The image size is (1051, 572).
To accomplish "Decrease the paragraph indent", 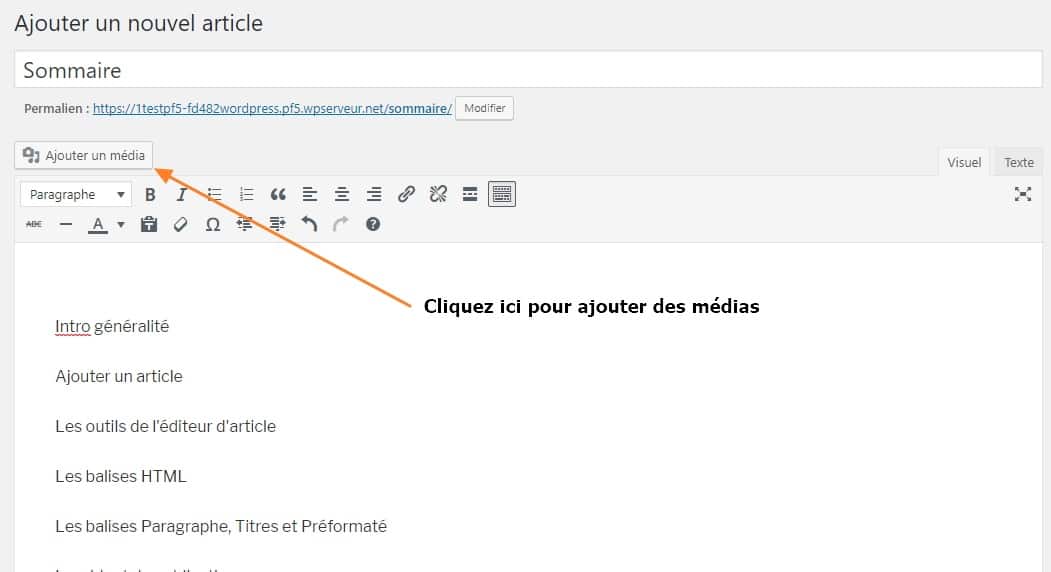I will tap(245, 224).
